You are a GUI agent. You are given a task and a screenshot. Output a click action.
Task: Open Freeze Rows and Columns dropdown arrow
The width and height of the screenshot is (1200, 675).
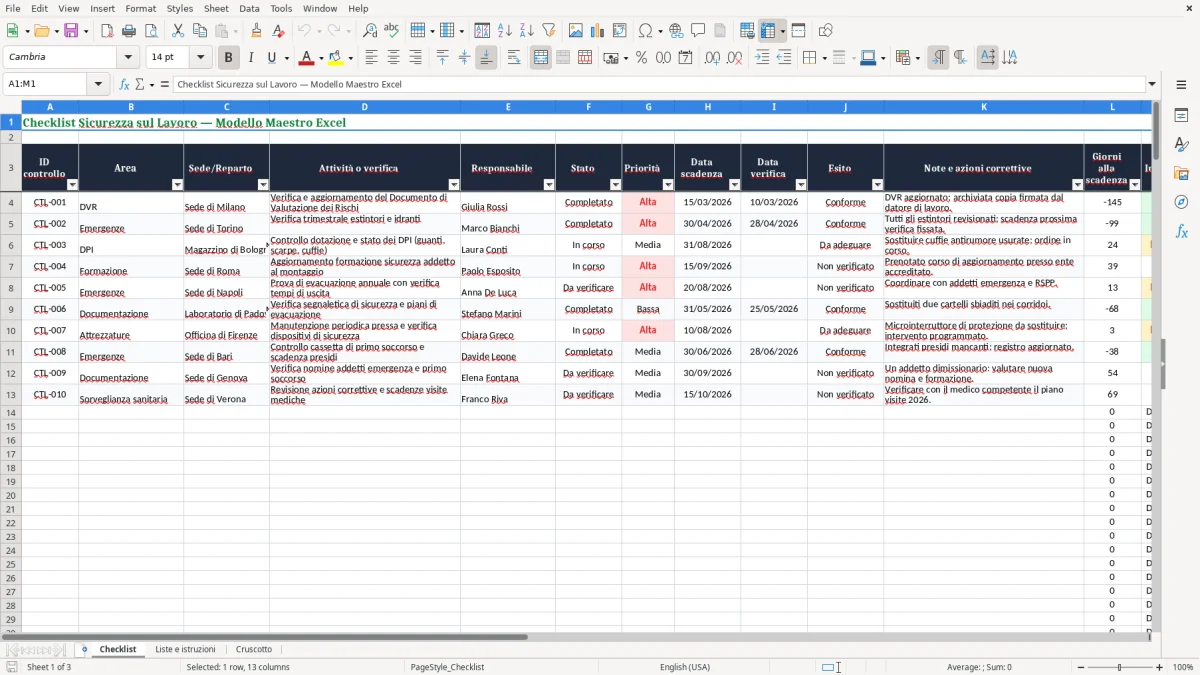pyautogui.click(x=782, y=31)
